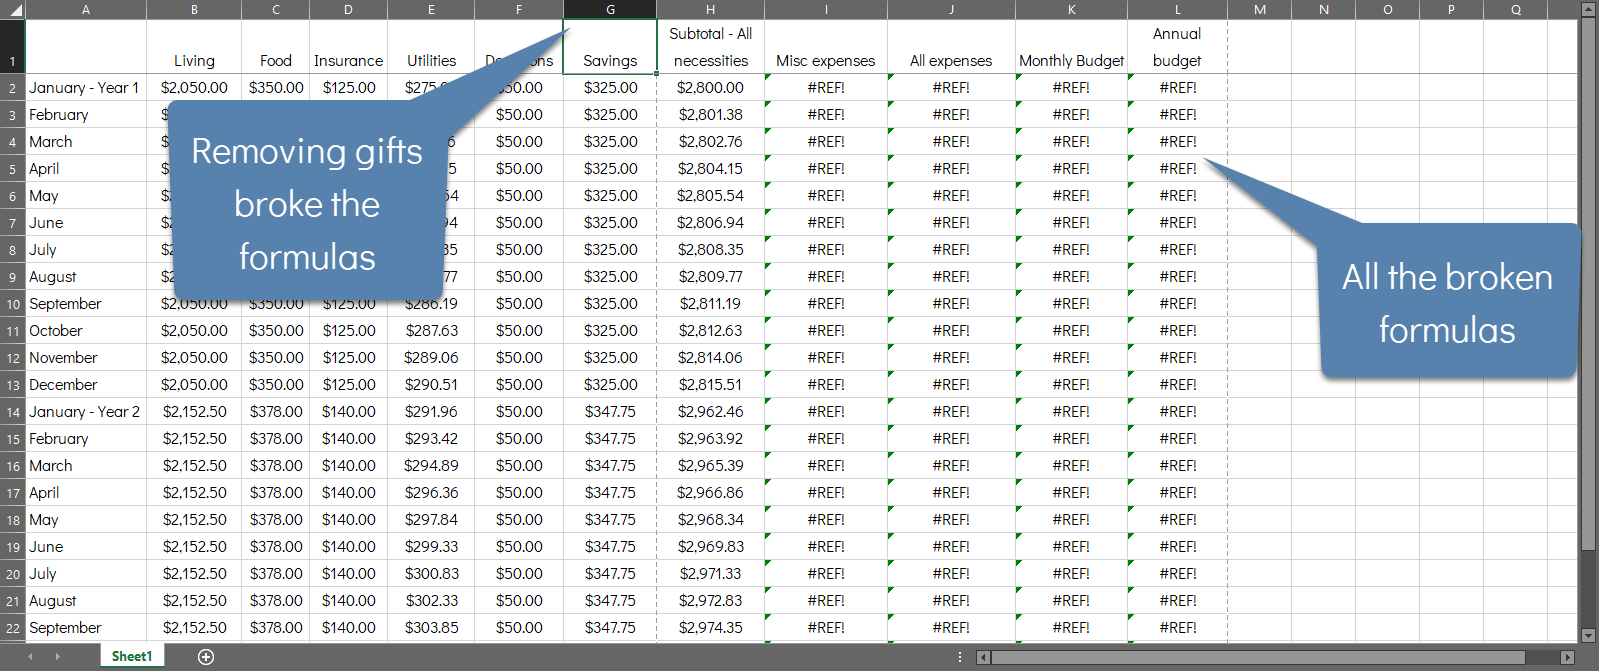Select column G by its header
1599x671 pixels.
tap(610, 10)
